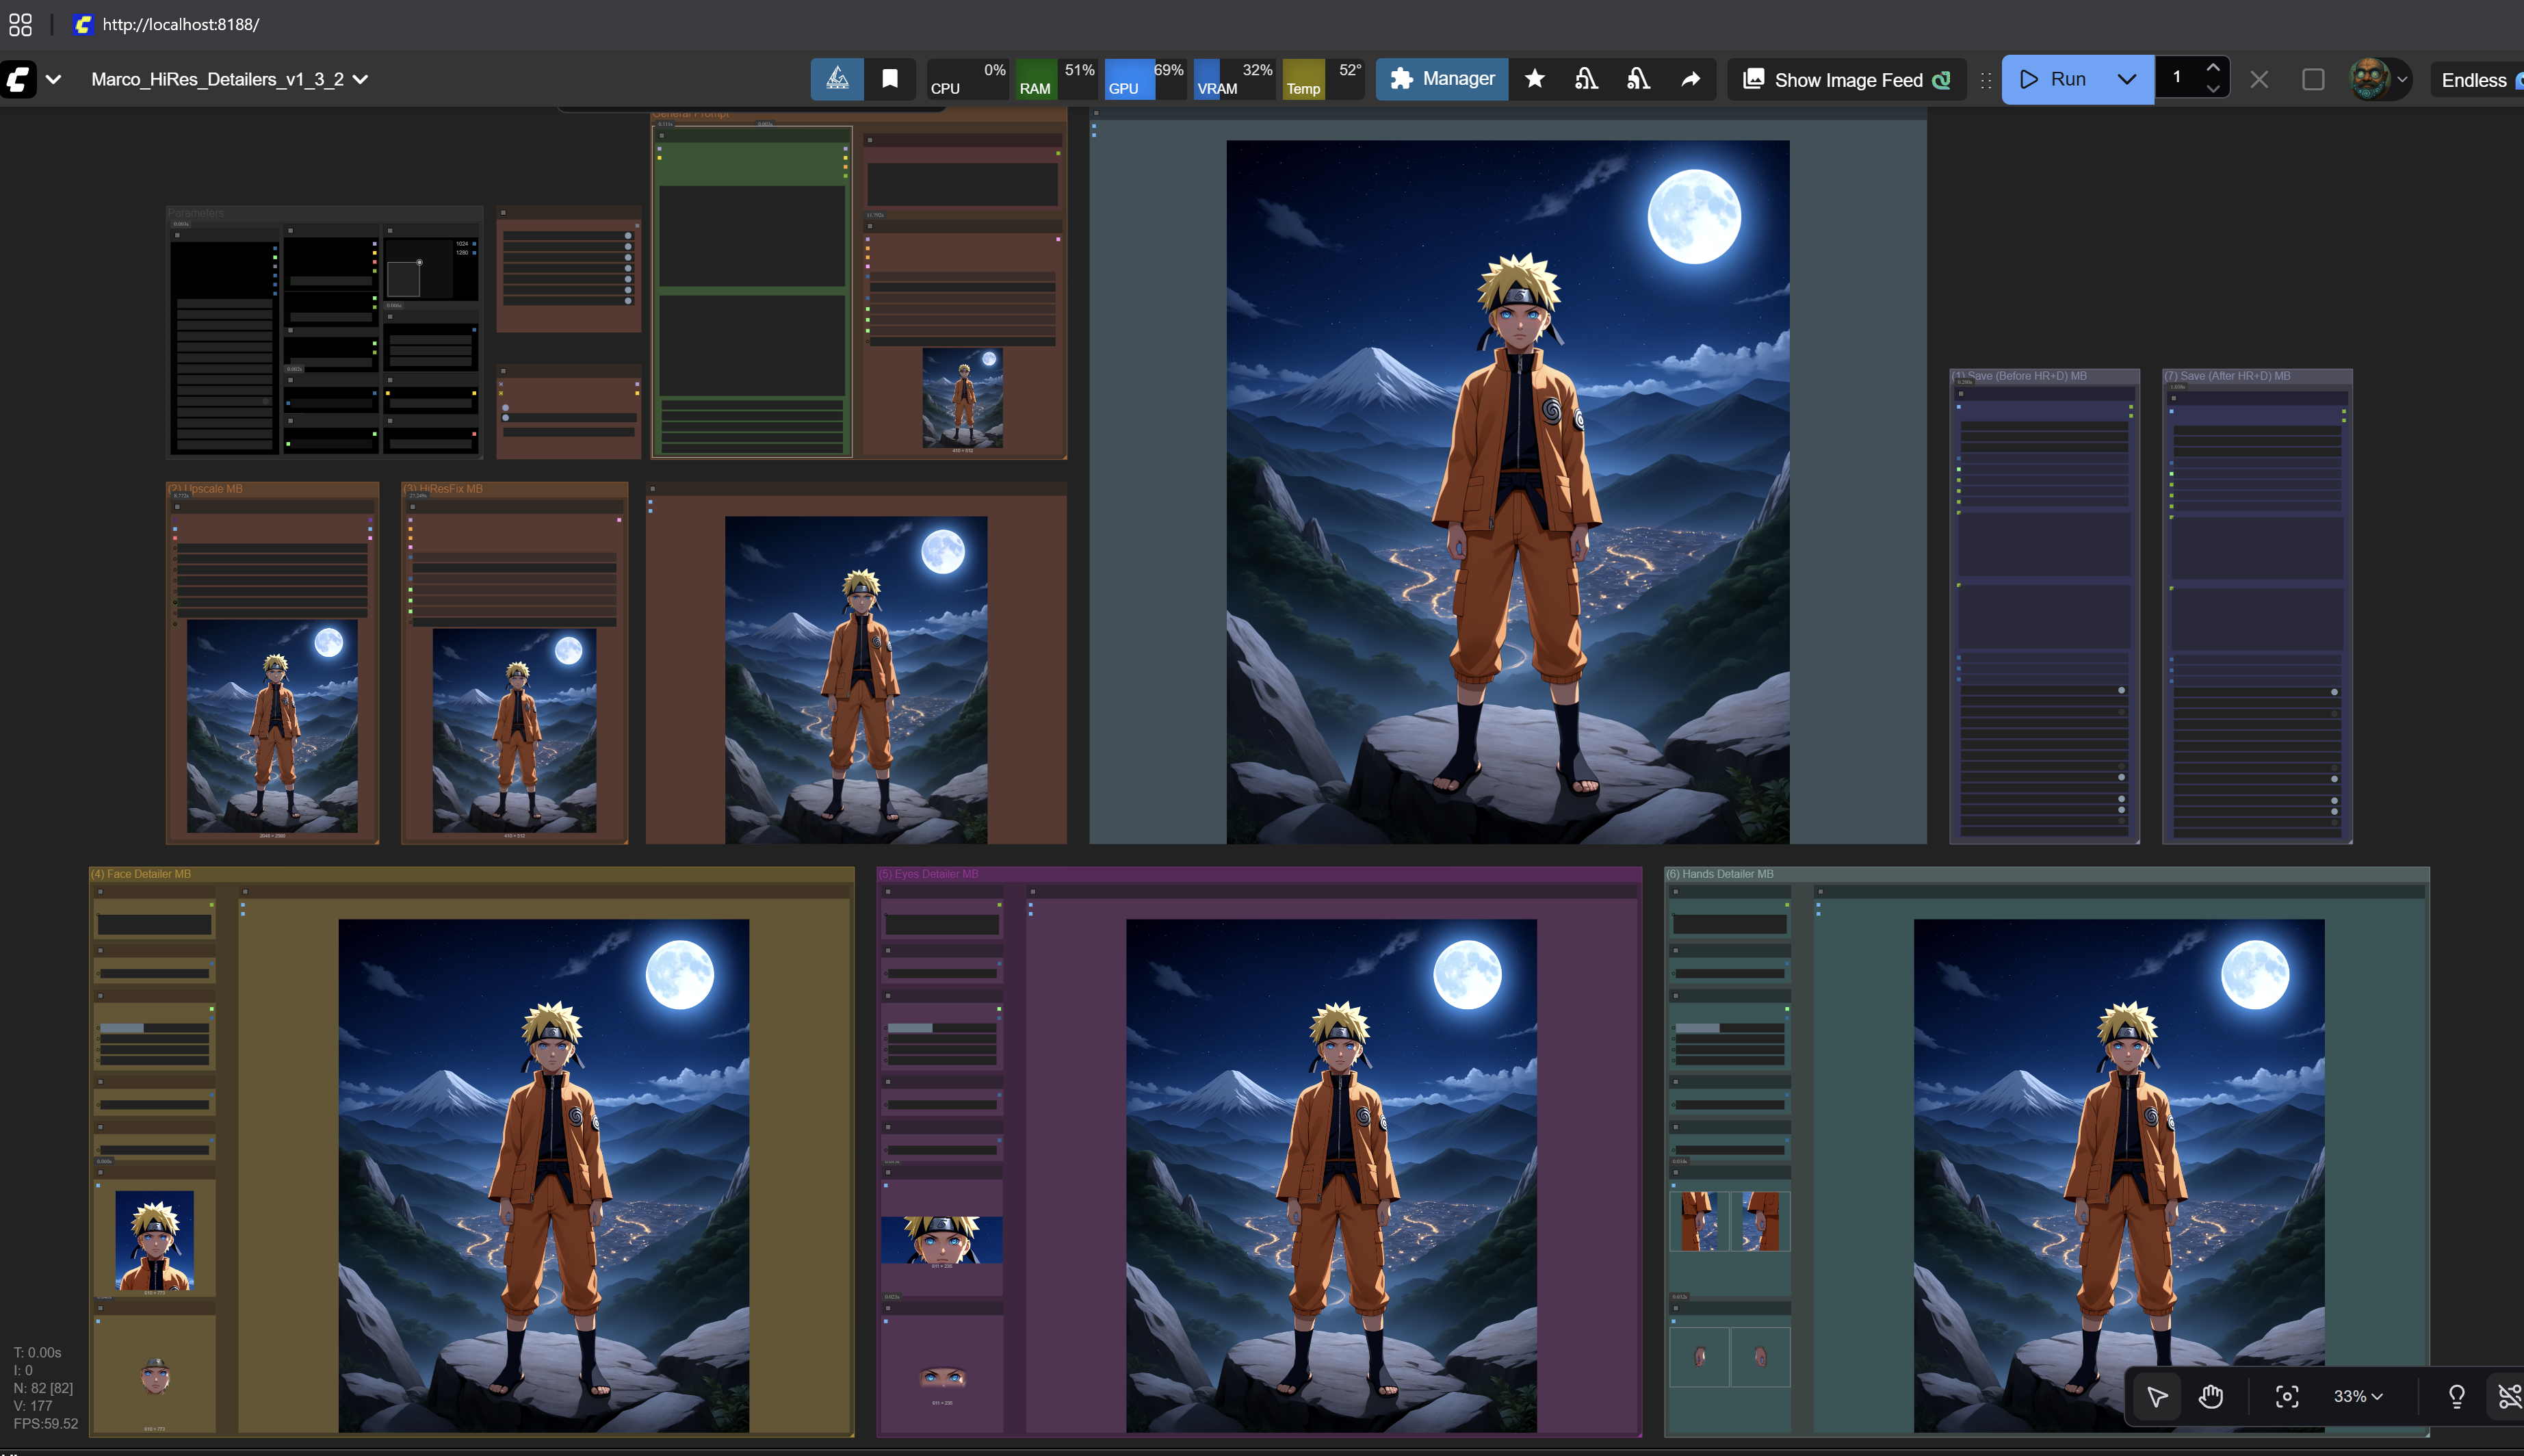Image resolution: width=2524 pixels, height=1456 pixels.
Task: Click the share arrow icon
Action: point(1690,79)
